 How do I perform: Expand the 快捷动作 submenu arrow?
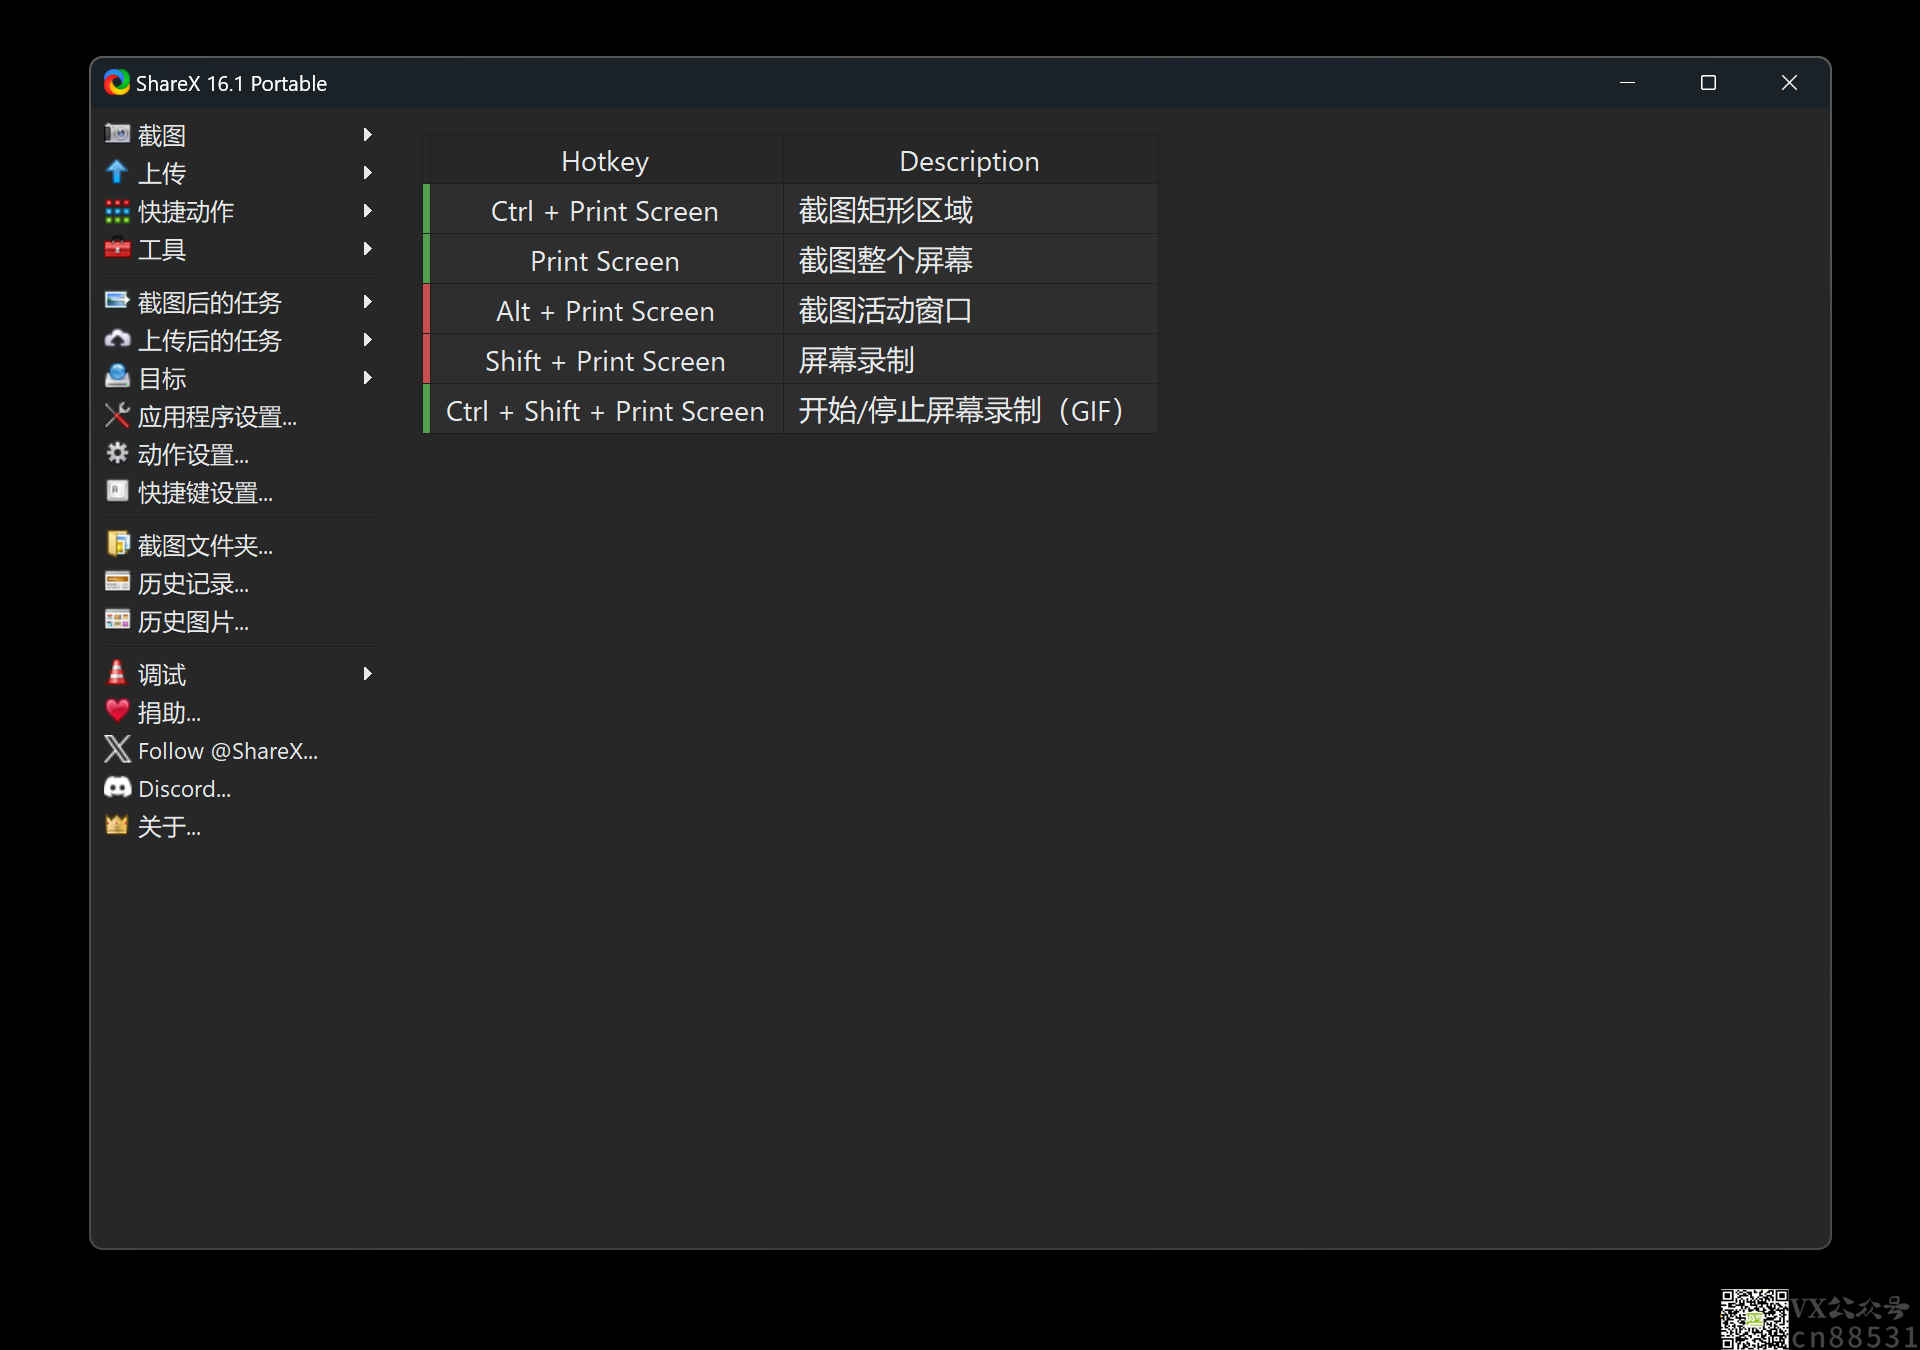click(367, 211)
